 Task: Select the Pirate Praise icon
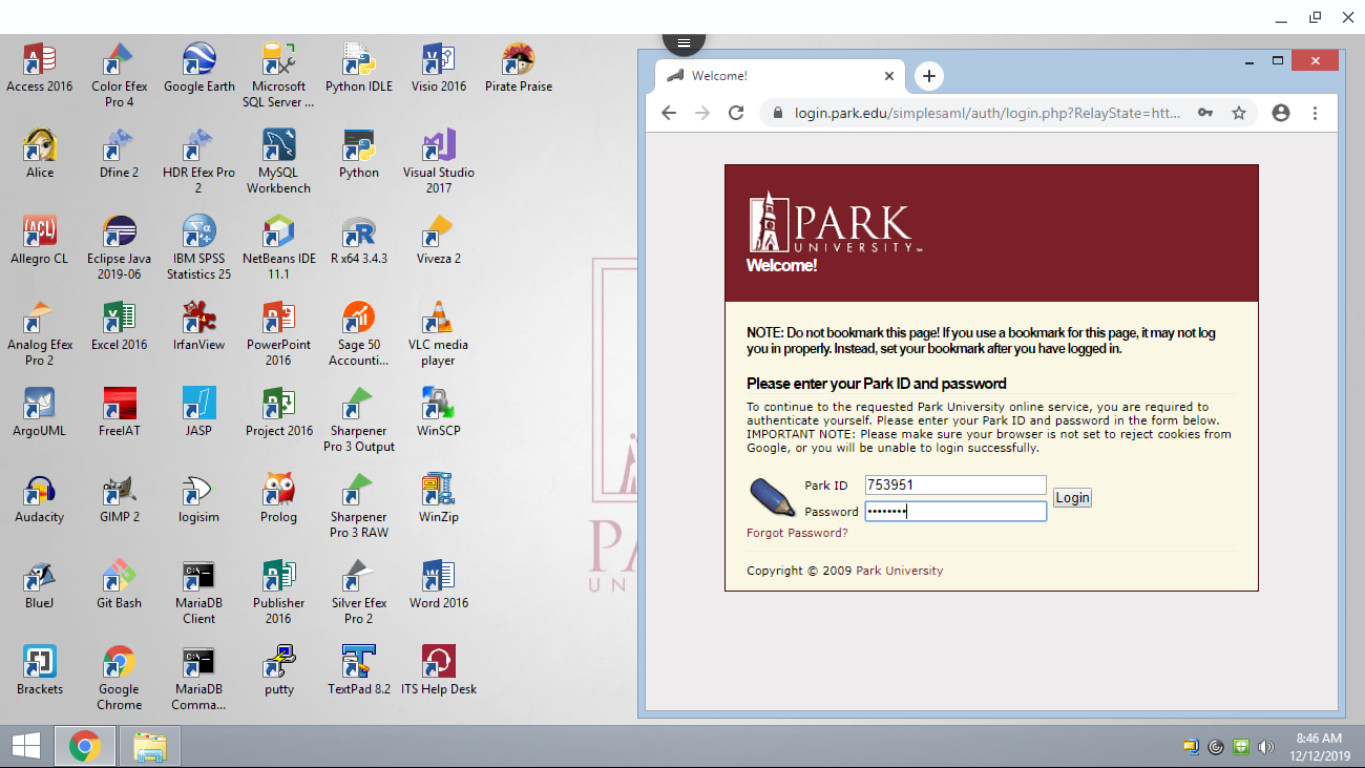pyautogui.click(x=518, y=68)
